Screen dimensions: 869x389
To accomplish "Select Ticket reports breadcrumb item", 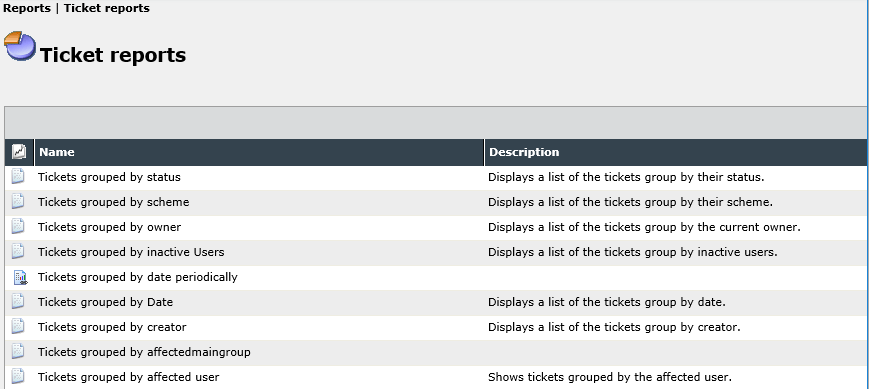I will [106, 8].
